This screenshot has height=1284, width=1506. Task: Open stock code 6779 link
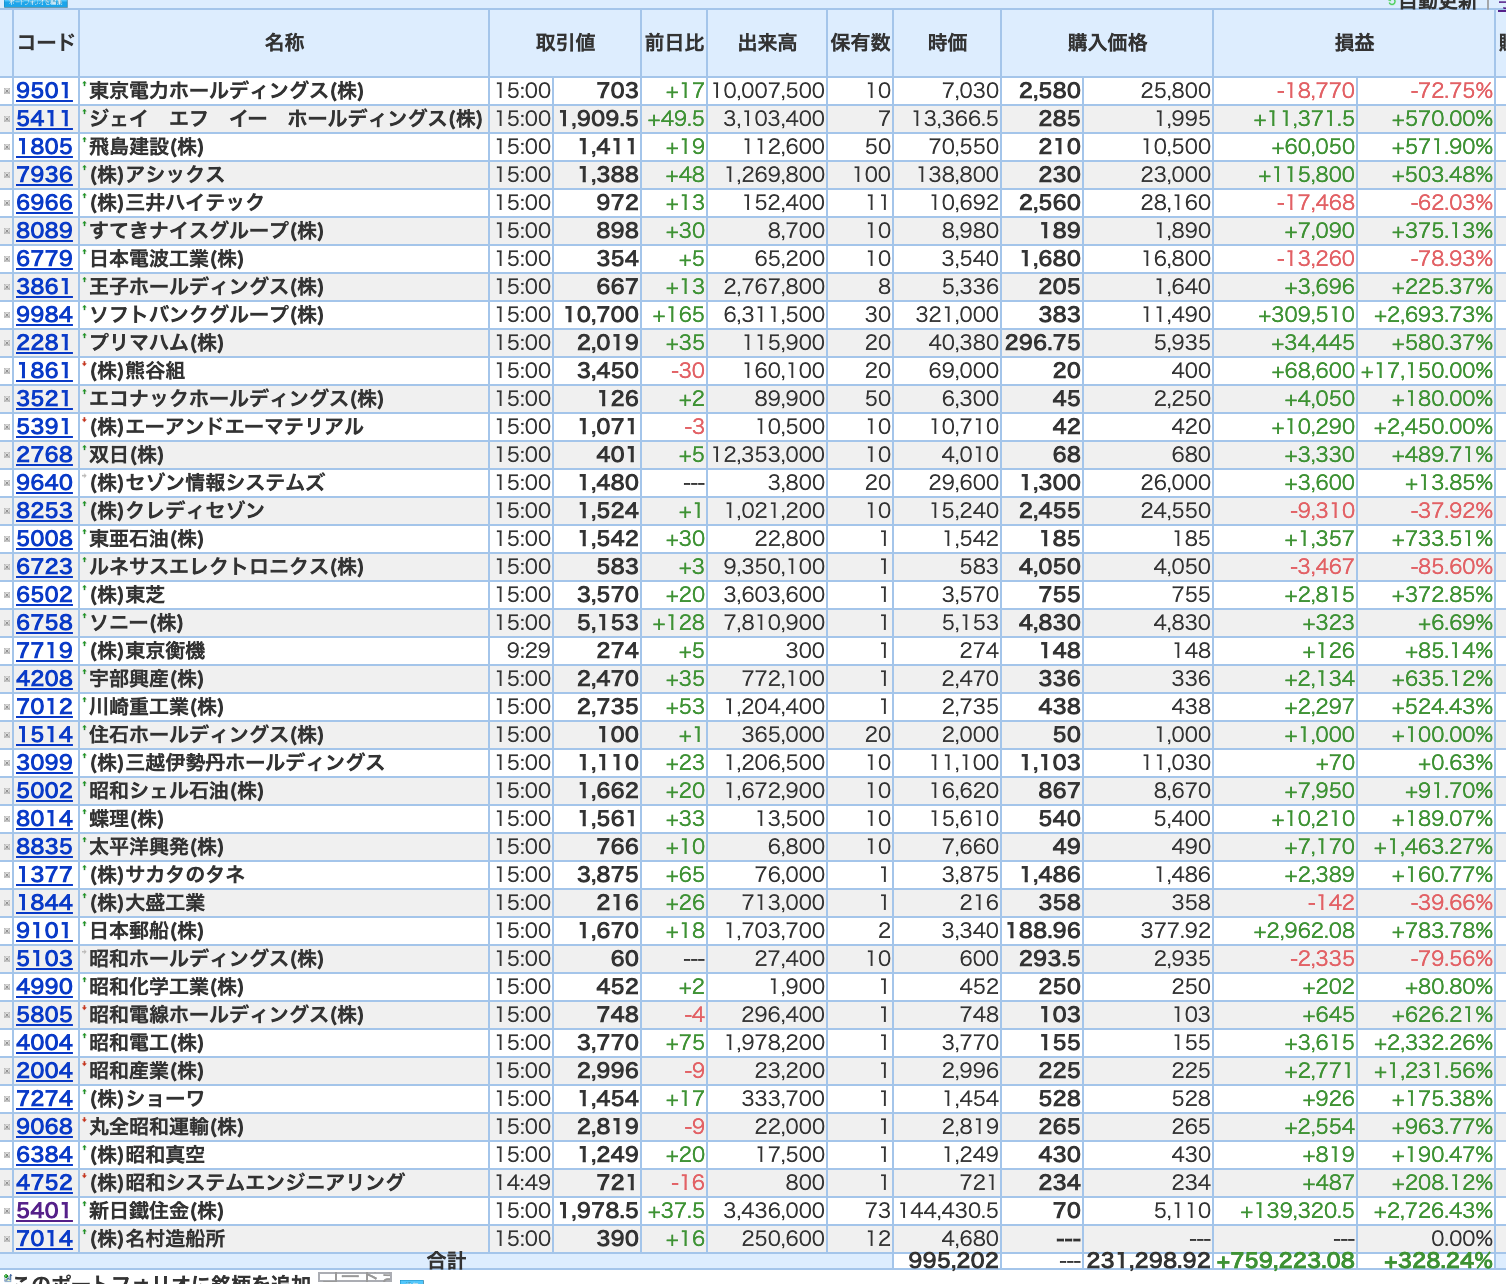pyautogui.click(x=44, y=259)
